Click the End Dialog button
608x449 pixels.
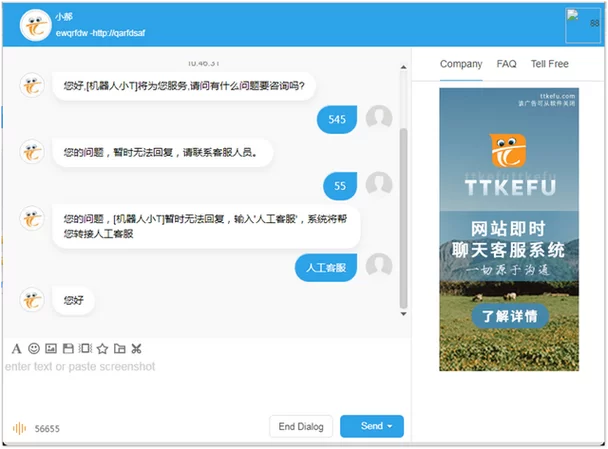coord(301,427)
